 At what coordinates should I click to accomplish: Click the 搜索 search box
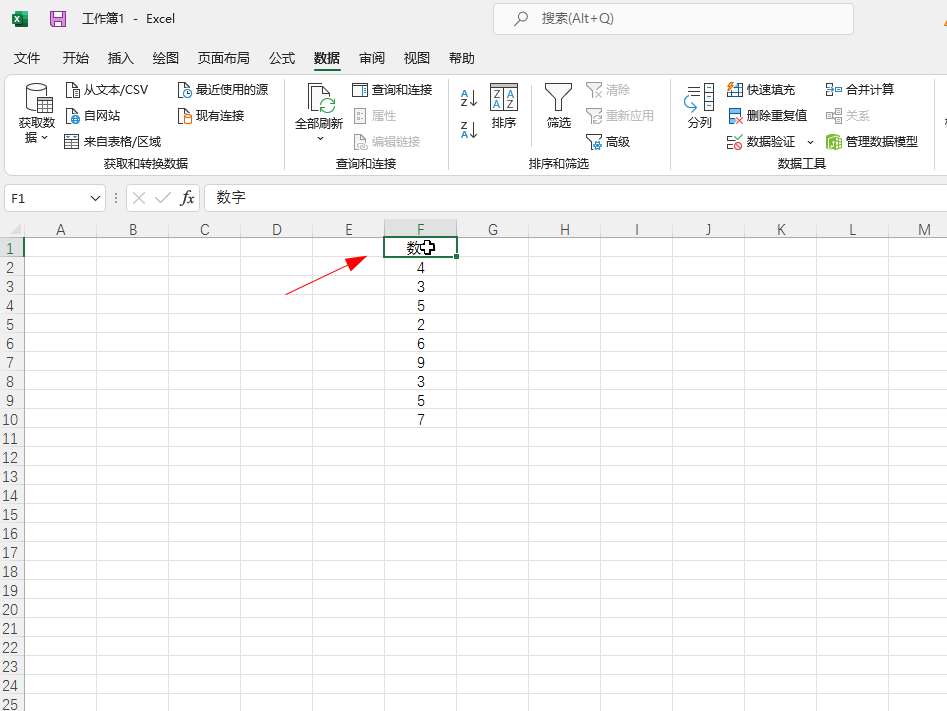click(x=673, y=19)
